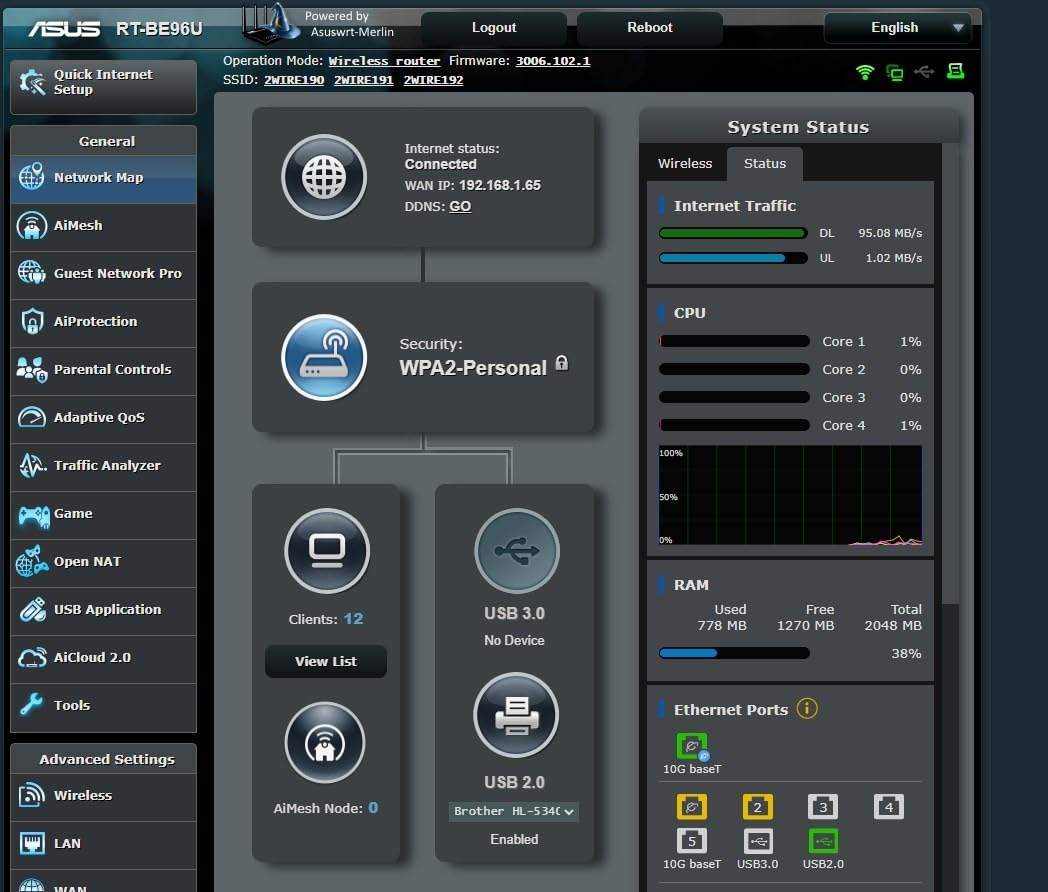Click the RAM usage bar
Viewport: 1048px width, 892px height.
coord(734,653)
